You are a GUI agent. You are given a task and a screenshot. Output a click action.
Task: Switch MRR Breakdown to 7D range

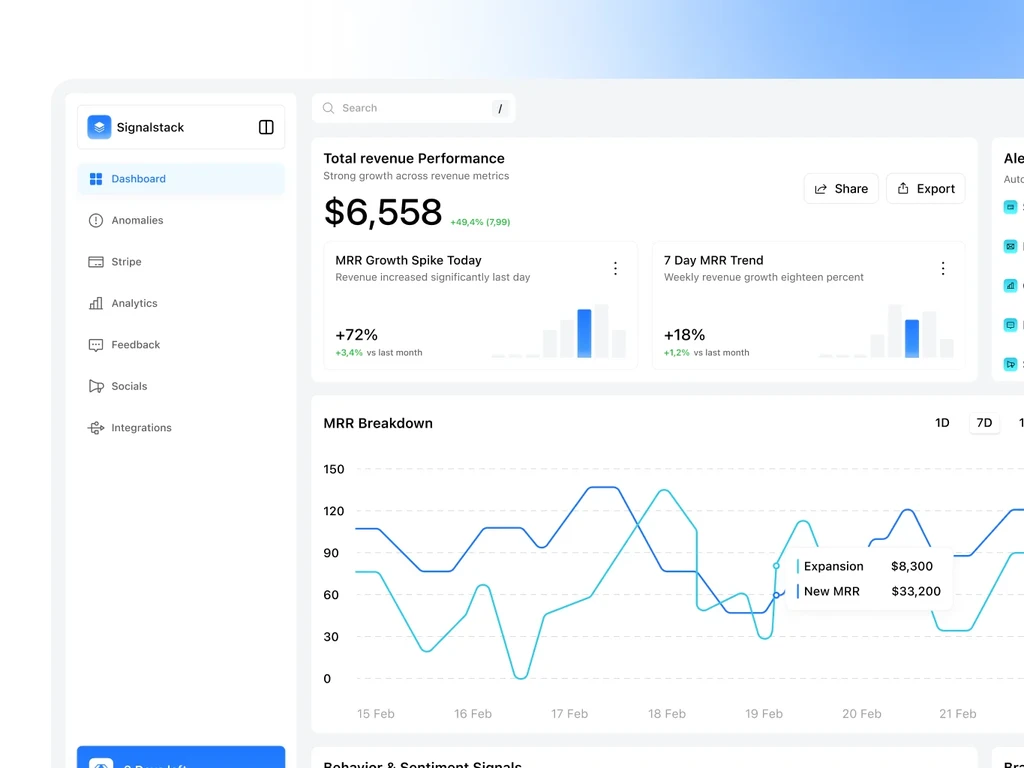click(x=984, y=423)
